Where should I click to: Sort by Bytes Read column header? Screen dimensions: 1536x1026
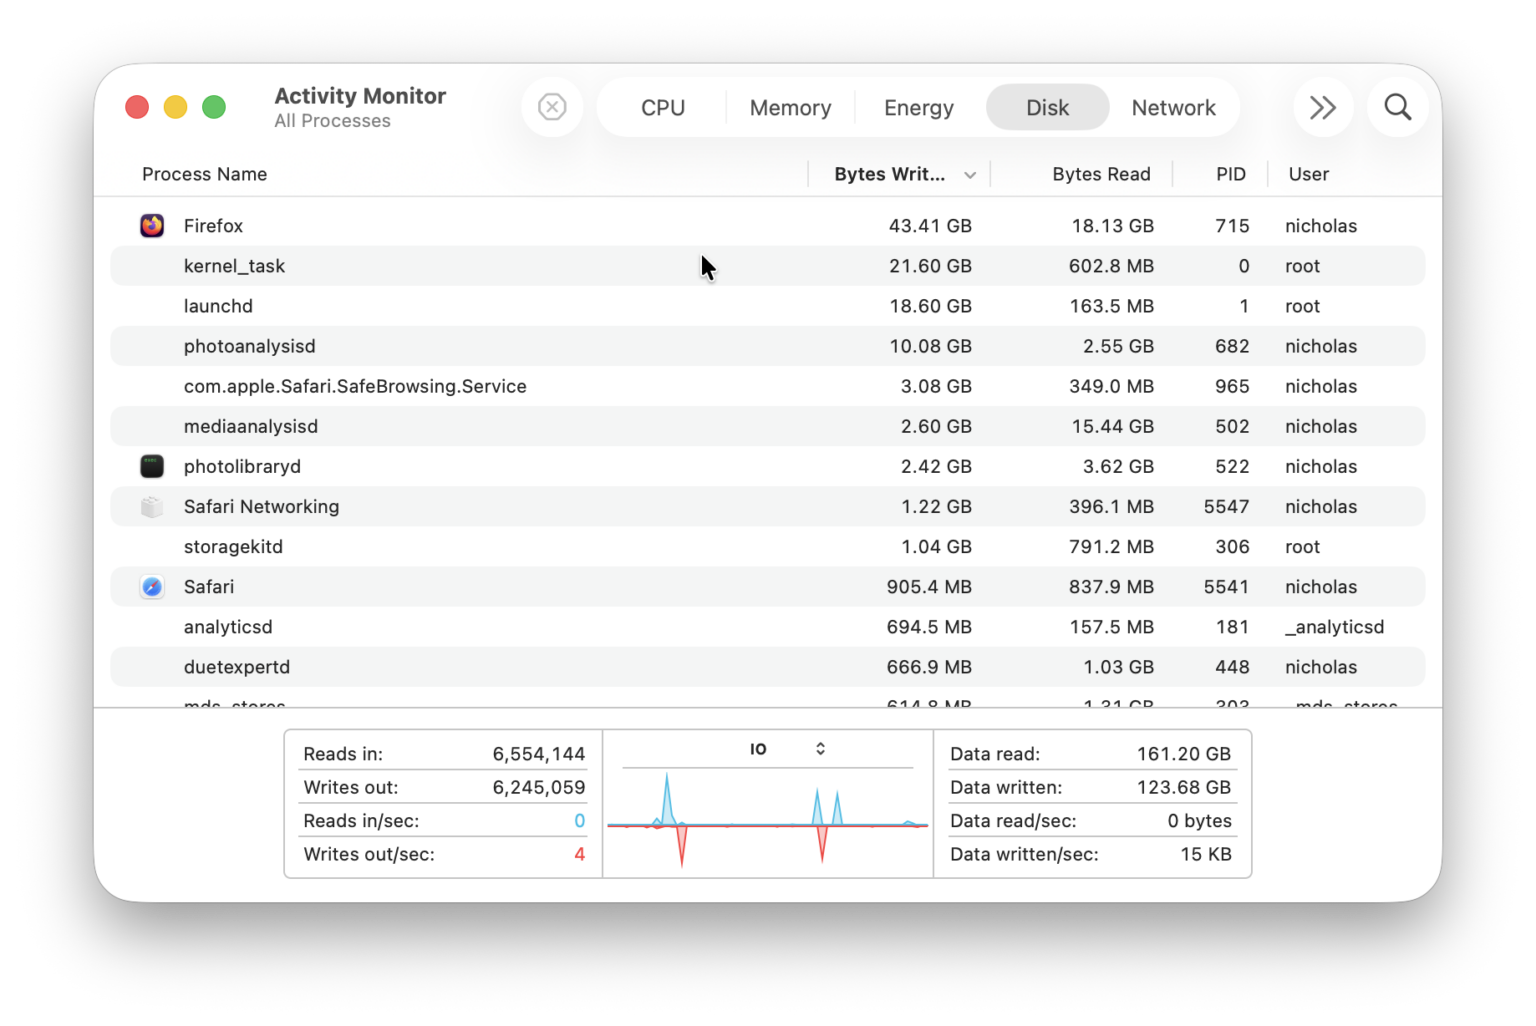1101,174
